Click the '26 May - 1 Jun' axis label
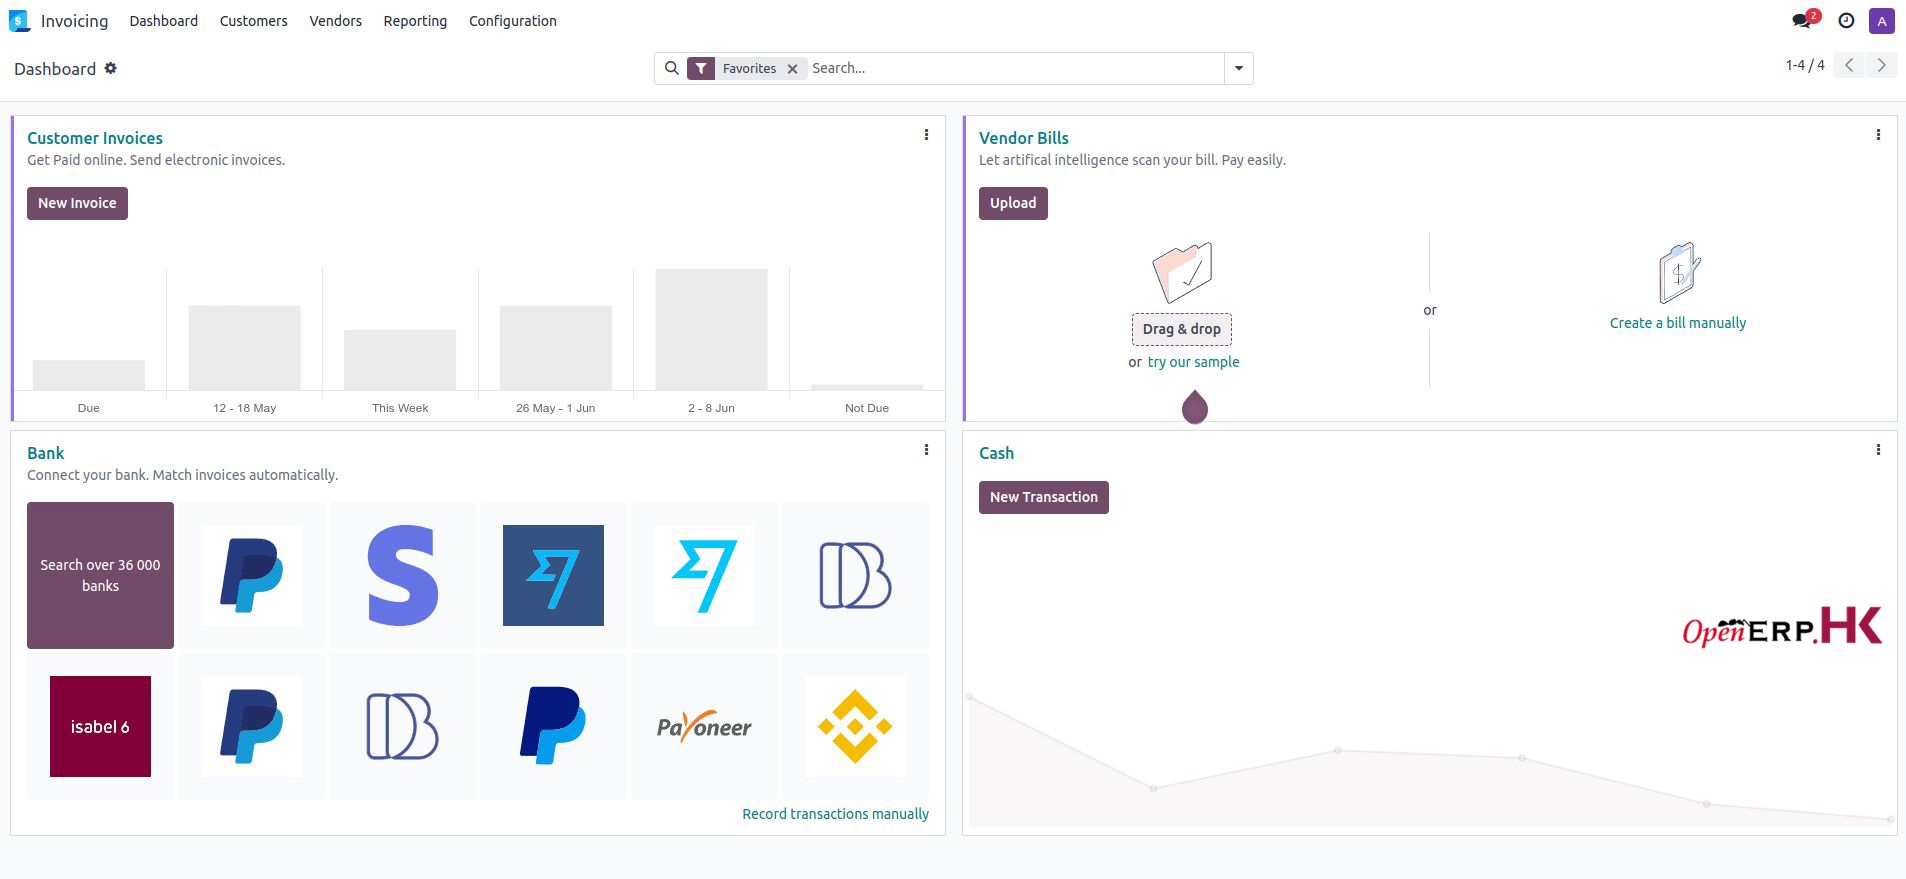Viewport: 1906px width, 879px height. 555,408
